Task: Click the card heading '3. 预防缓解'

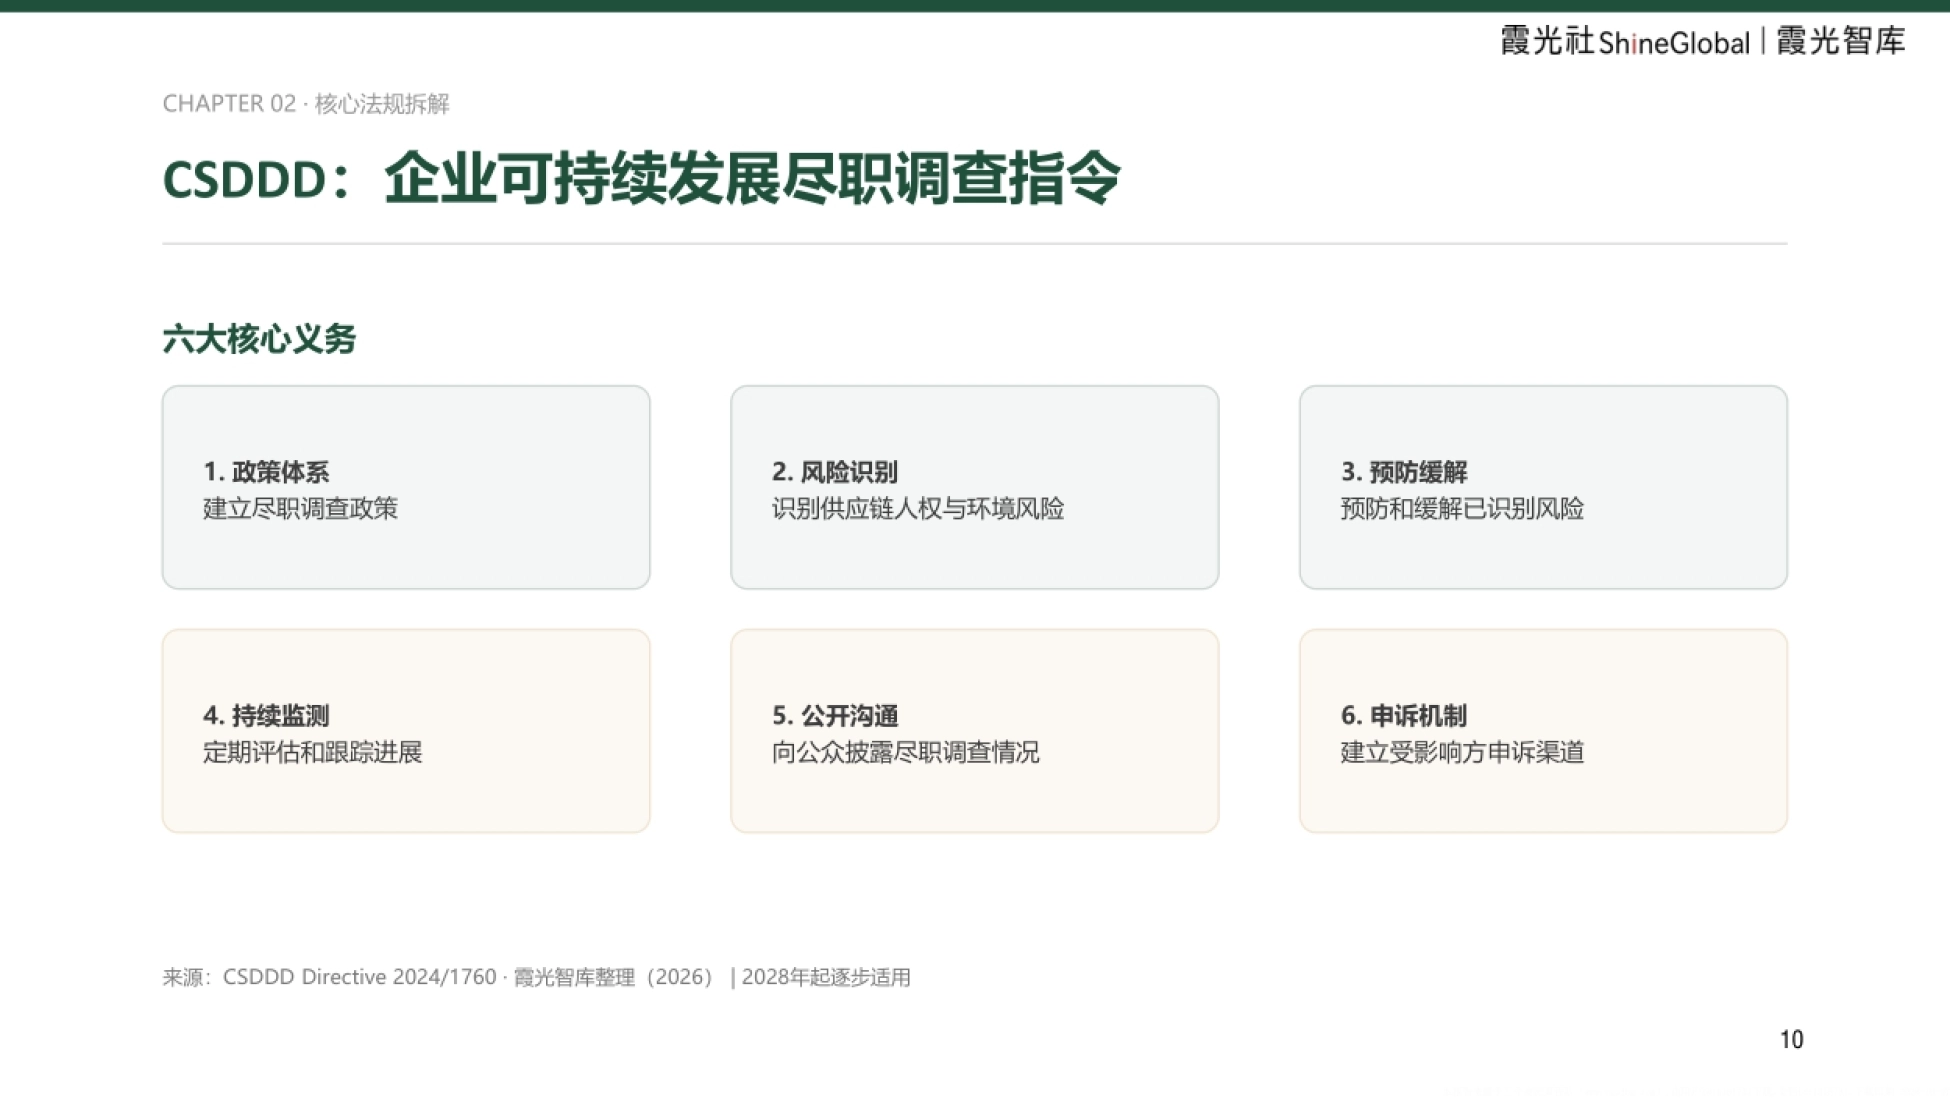Action: click(1404, 471)
